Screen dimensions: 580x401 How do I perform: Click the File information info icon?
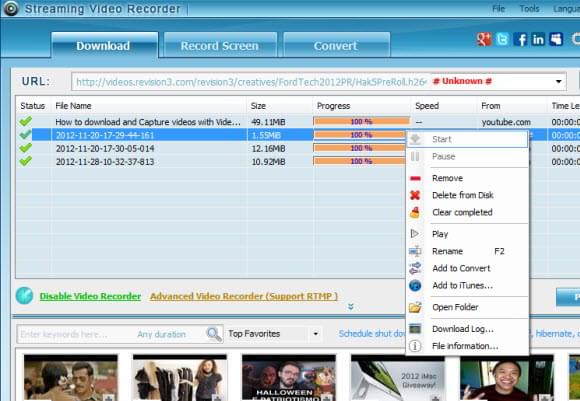(415, 346)
